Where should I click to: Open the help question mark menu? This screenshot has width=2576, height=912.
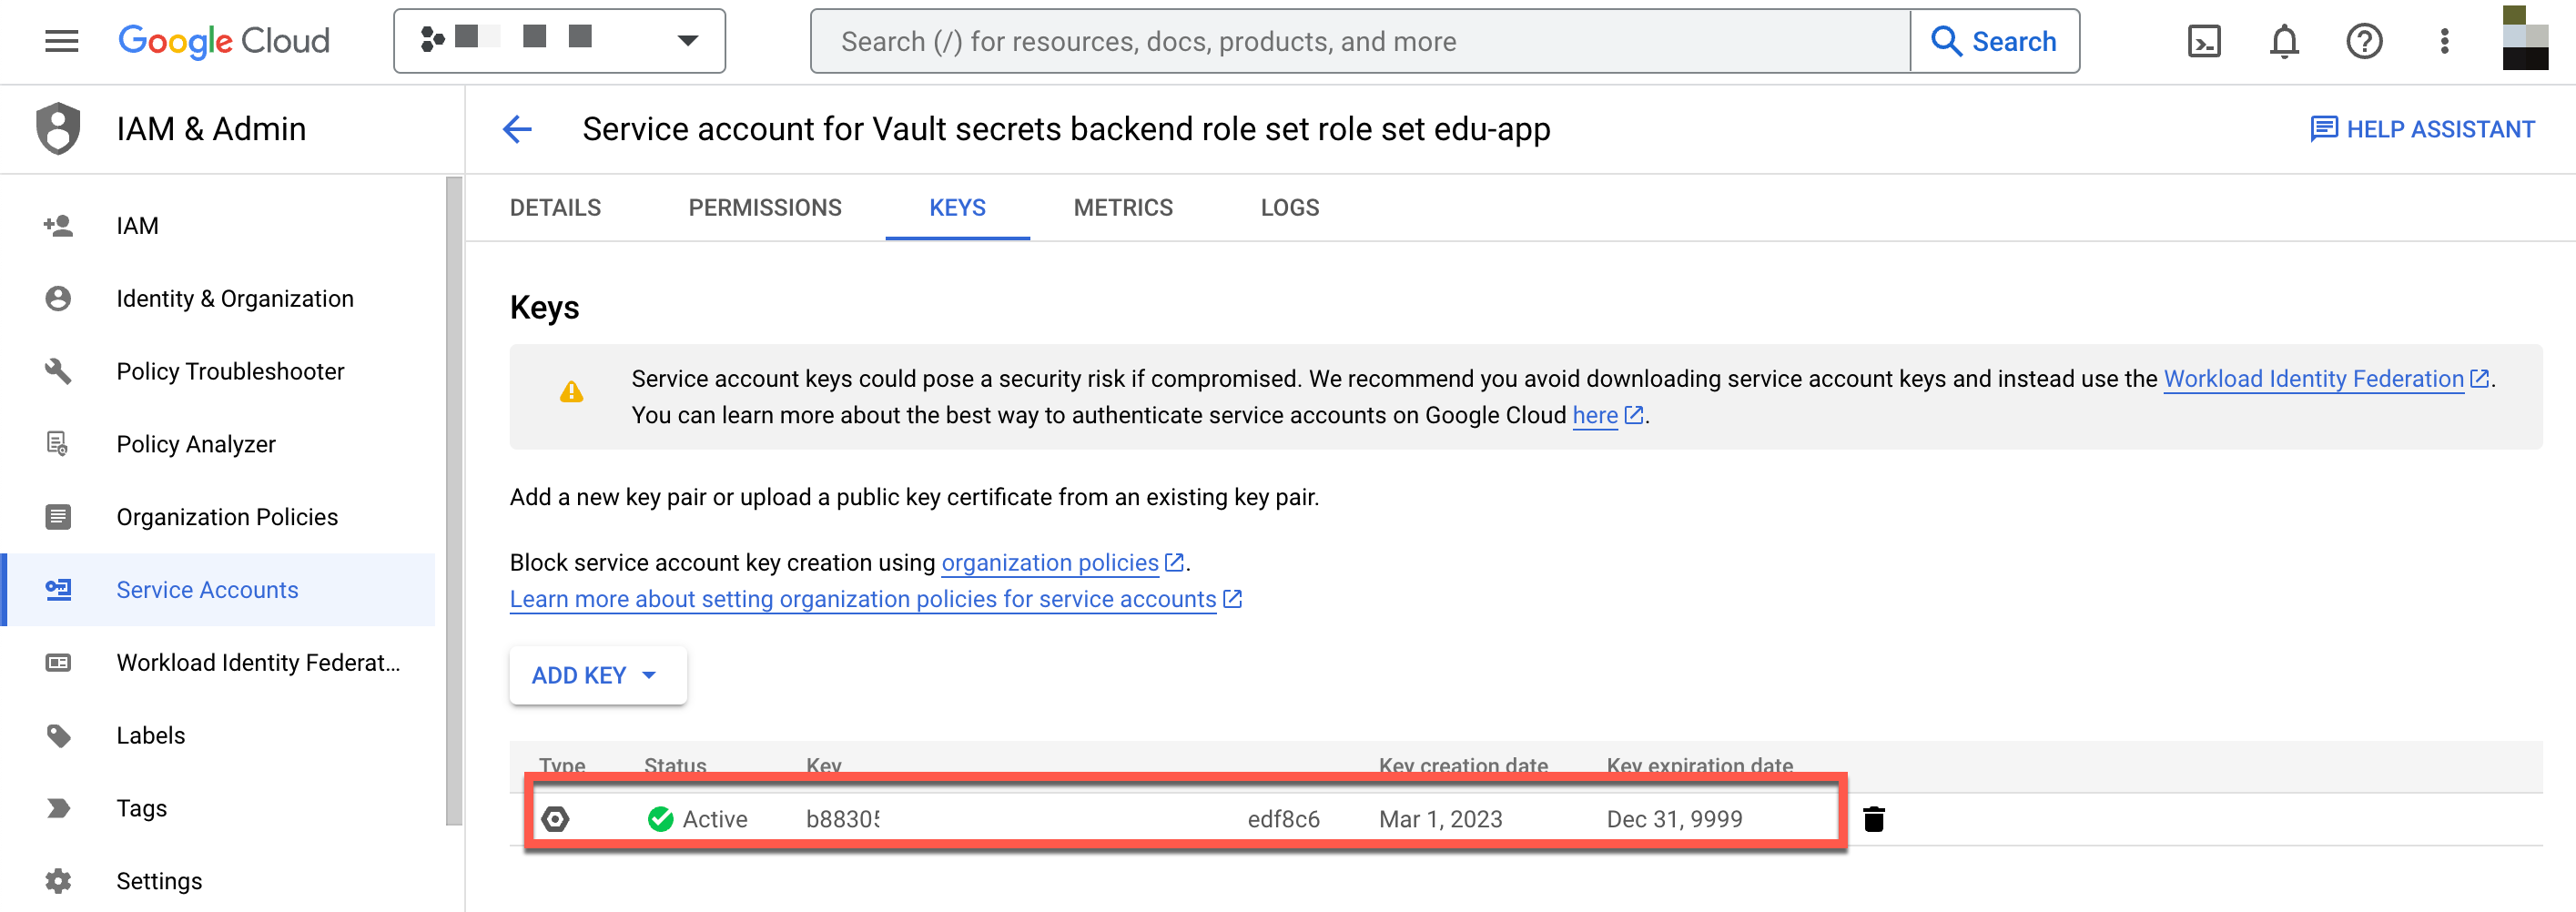point(2364,41)
